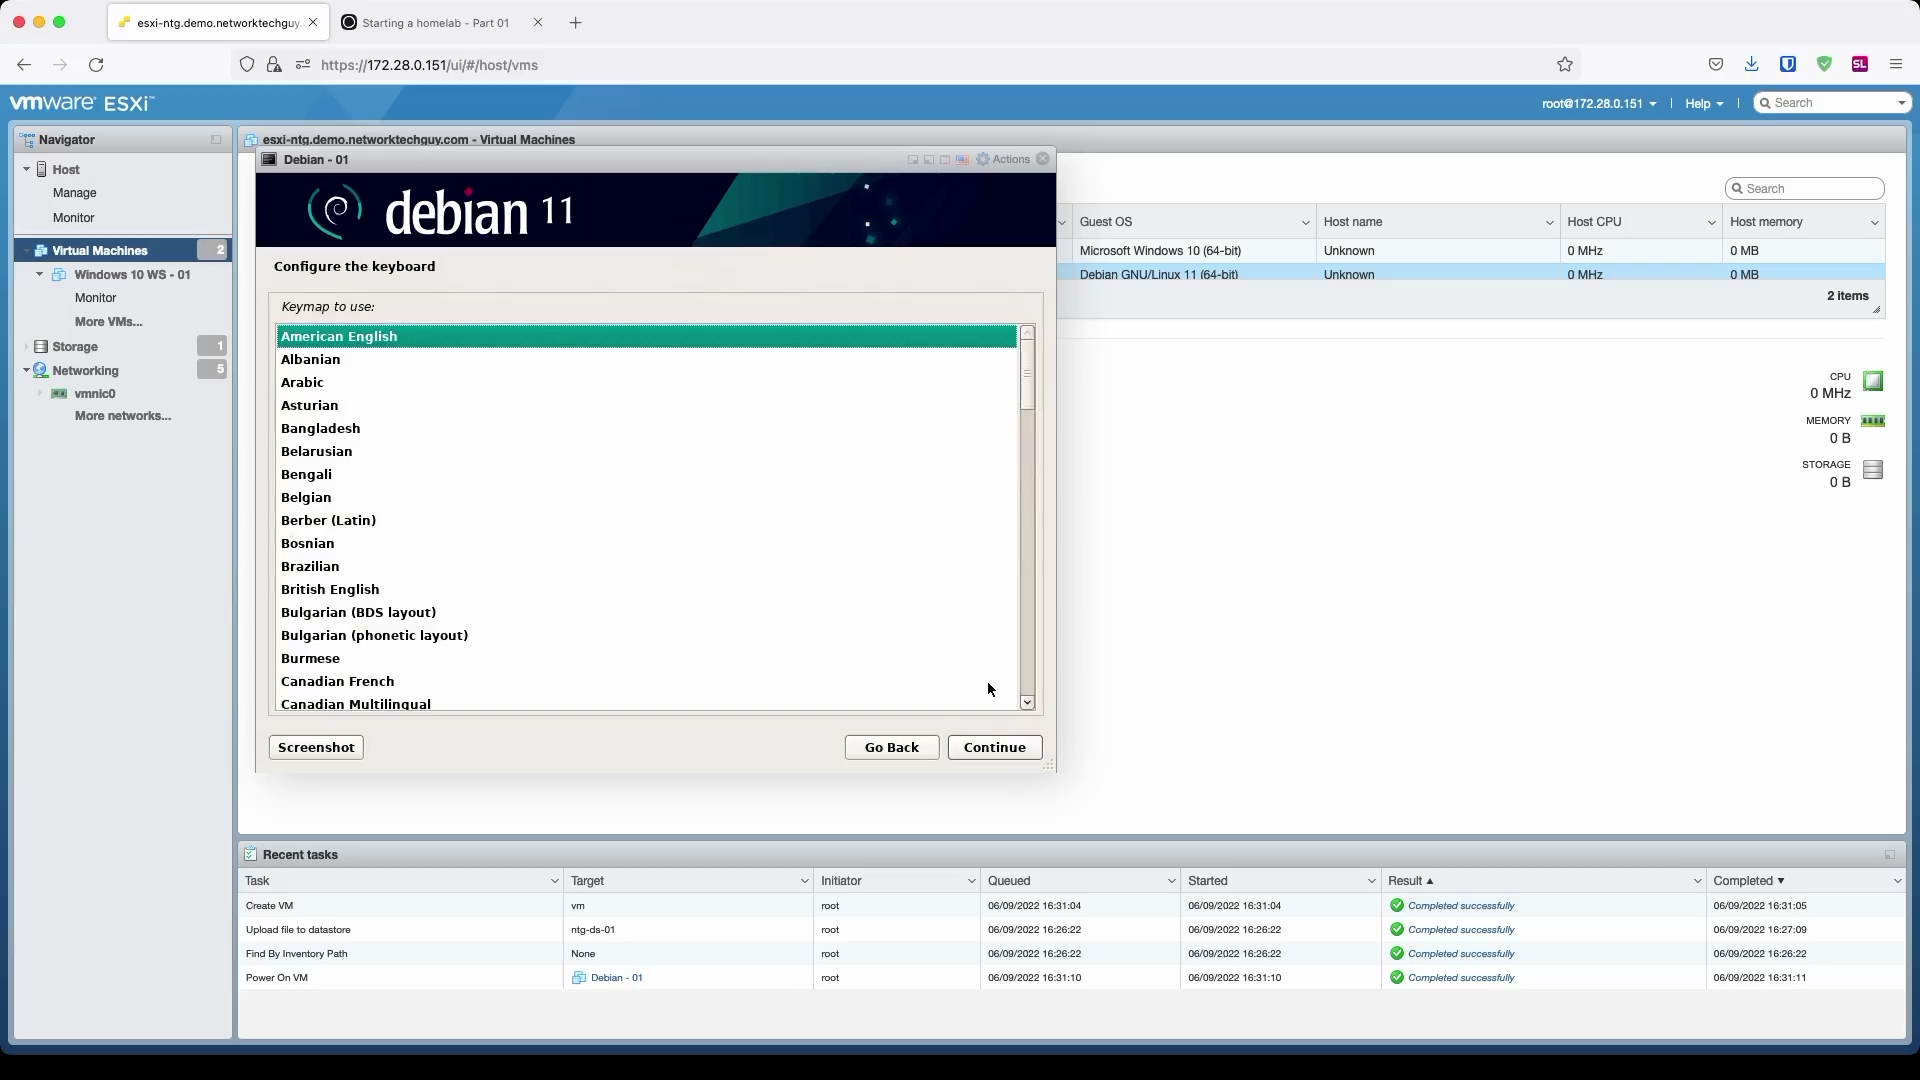Click the Bitwarden extension icon
This screenshot has width=1920, height=1080.
coord(1788,65)
